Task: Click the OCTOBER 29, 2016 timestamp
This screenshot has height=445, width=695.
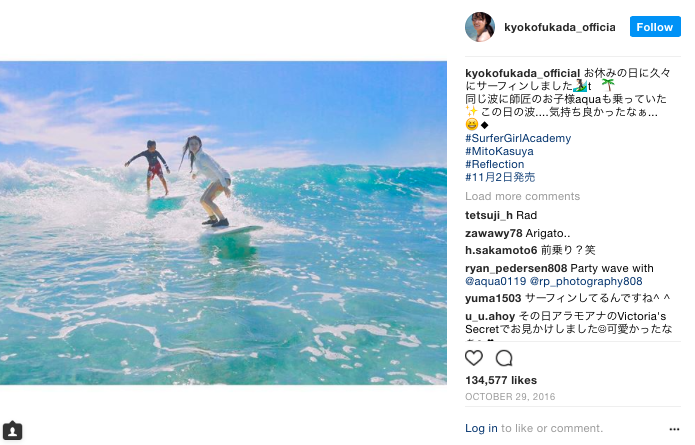Action: [510, 397]
